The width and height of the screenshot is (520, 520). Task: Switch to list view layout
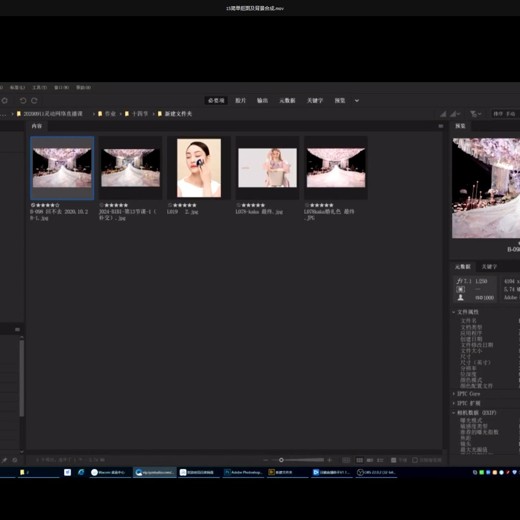380,460
